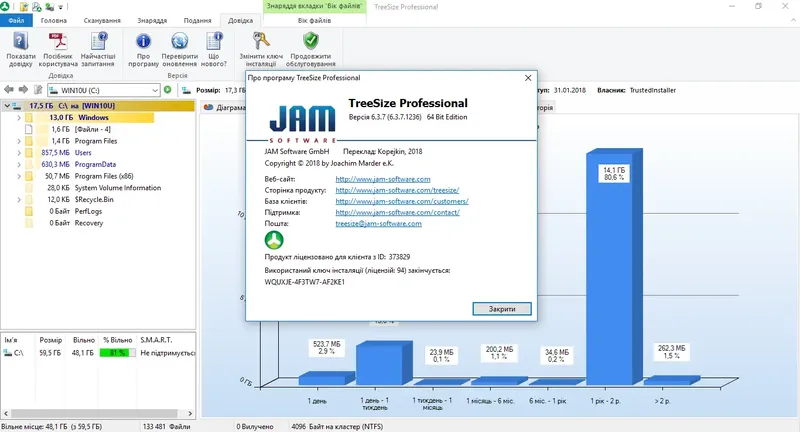Expand the Program Files folder node

pyautogui.click(x=19, y=141)
